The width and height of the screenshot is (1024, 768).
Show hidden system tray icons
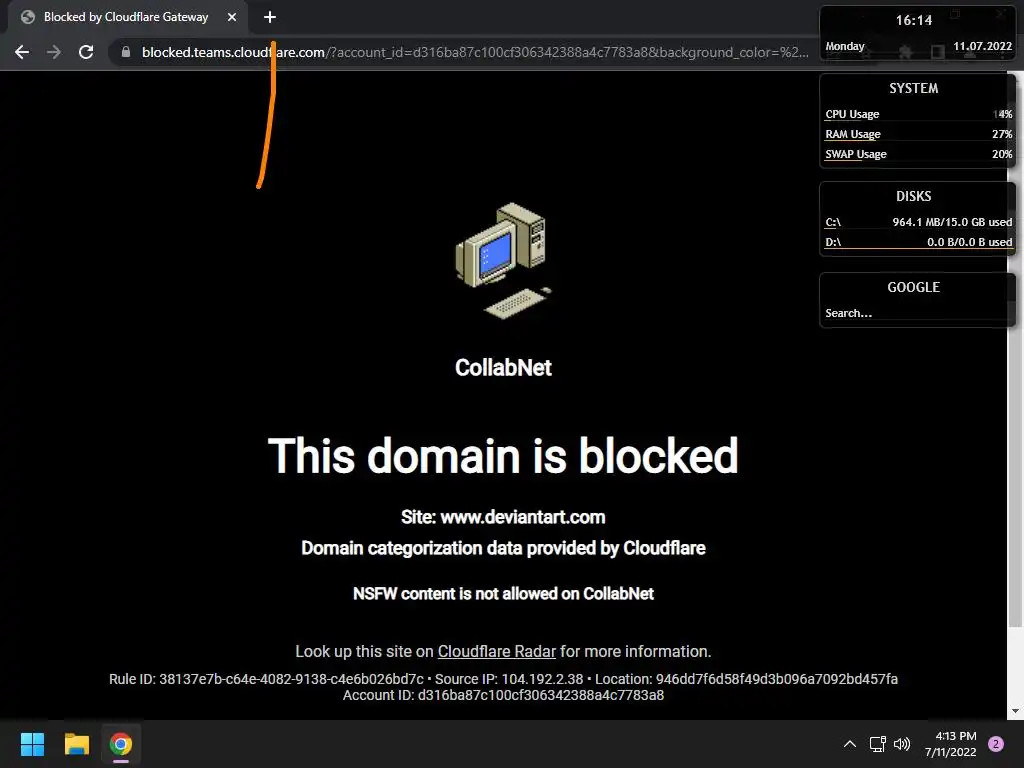coord(850,744)
